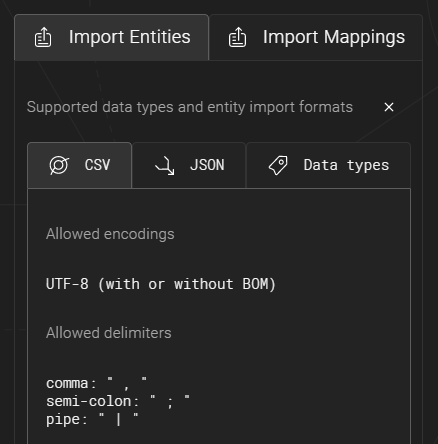Click the tag icon for Data types
Image resolution: width=438 pixels, height=444 pixels.
click(x=278, y=165)
